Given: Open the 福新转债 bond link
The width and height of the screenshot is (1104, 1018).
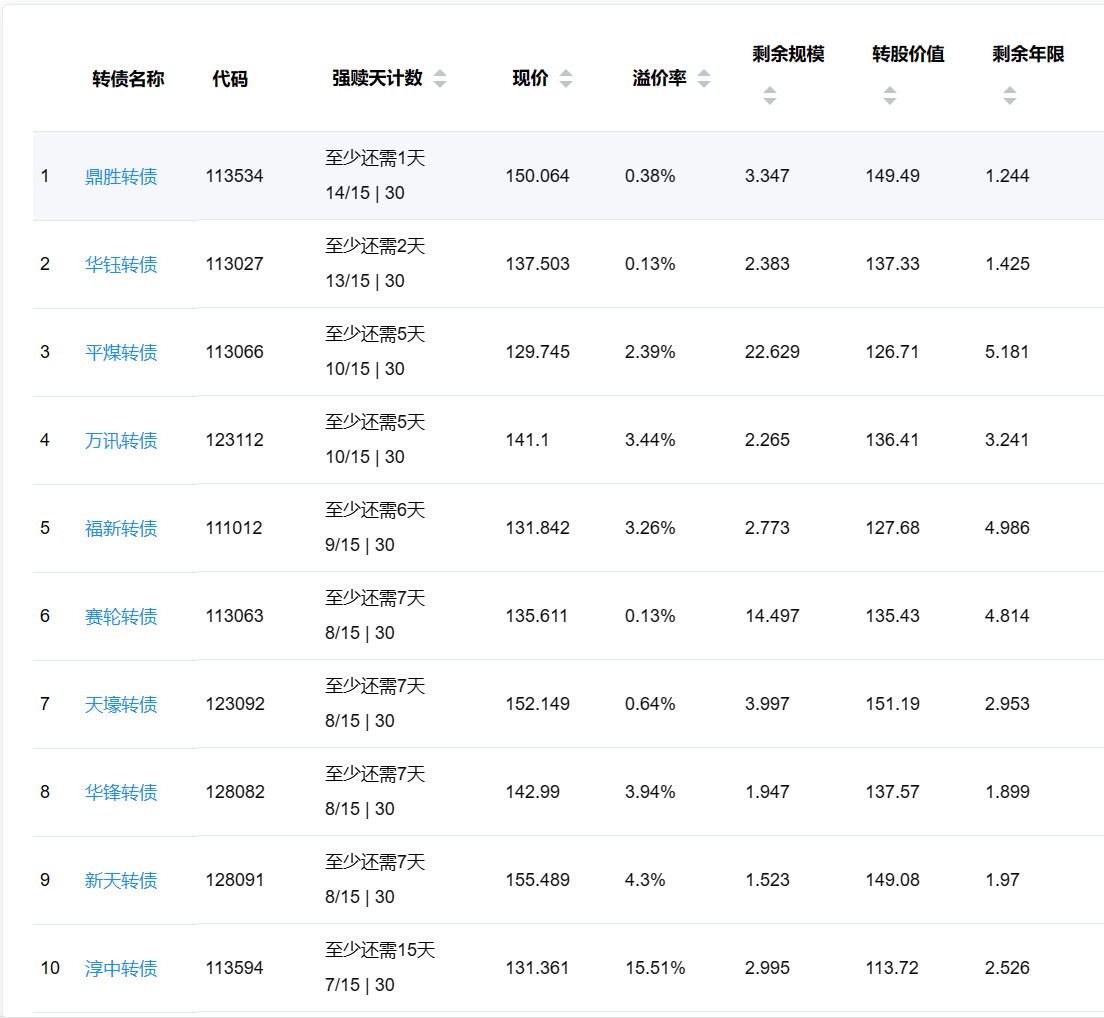Looking at the screenshot, I should point(121,529).
